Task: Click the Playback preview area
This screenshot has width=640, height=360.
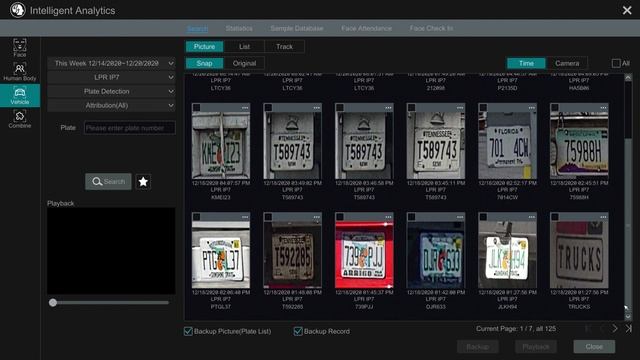Action: click(x=111, y=251)
